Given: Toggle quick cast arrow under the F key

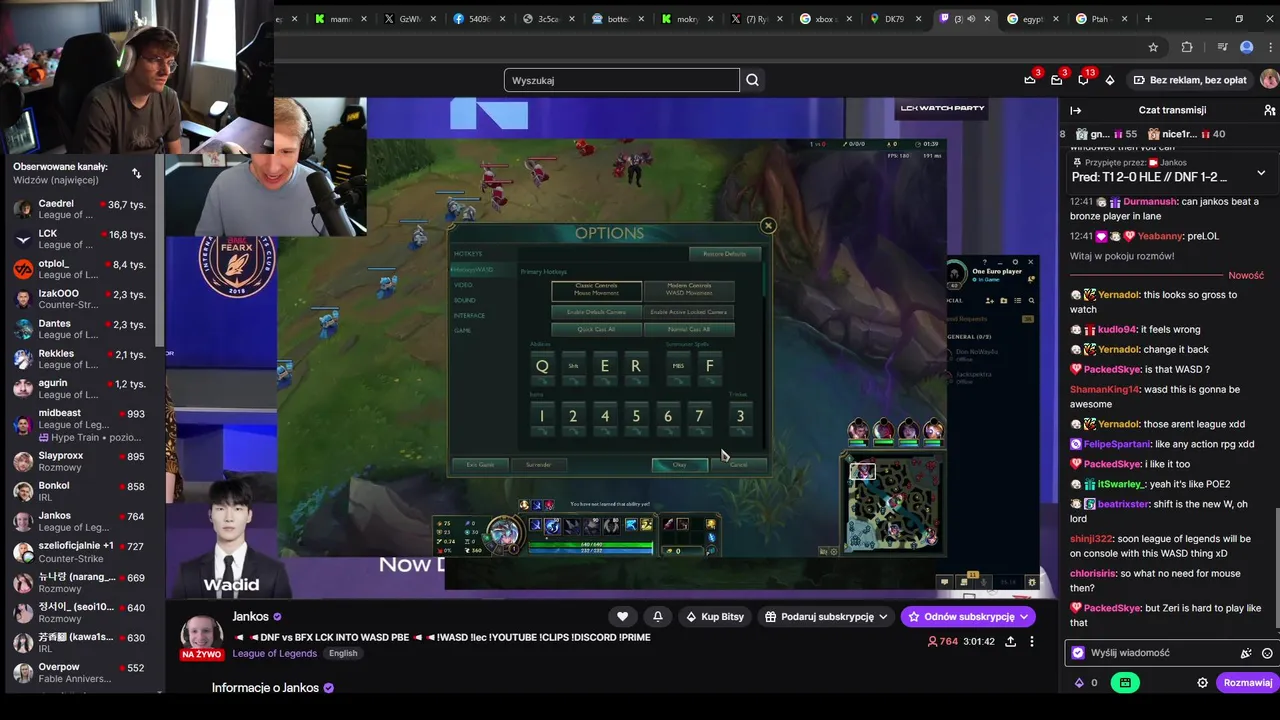Looking at the screenshot, I should click(x=709, y=383).
